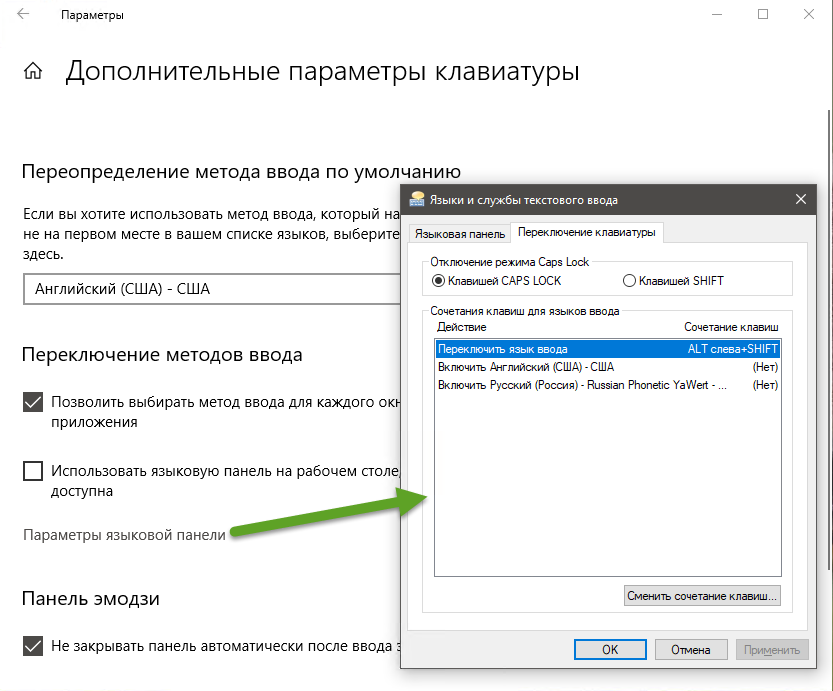This screenshot has height=691, width=833.
Task: Click the Сменить сочетание клавиш button
Action: pos(701,596)
